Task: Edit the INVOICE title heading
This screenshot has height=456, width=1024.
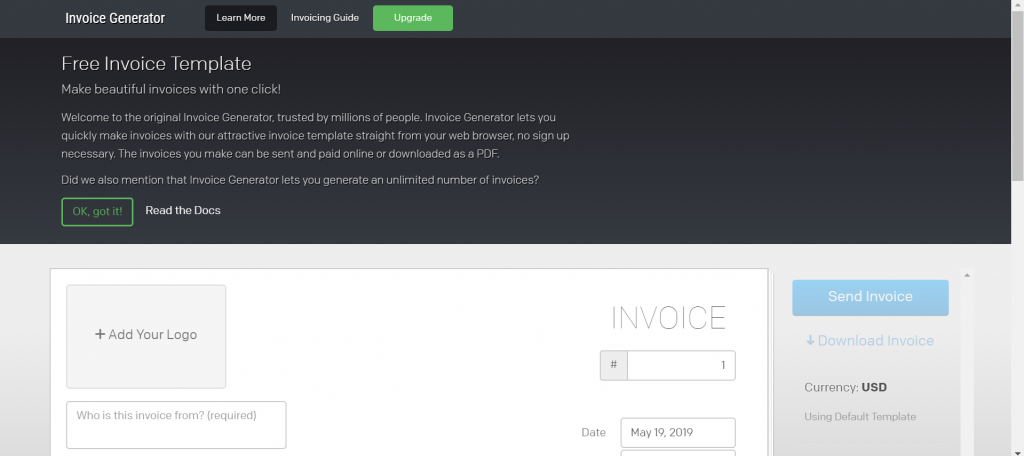Action: (668, 318)
